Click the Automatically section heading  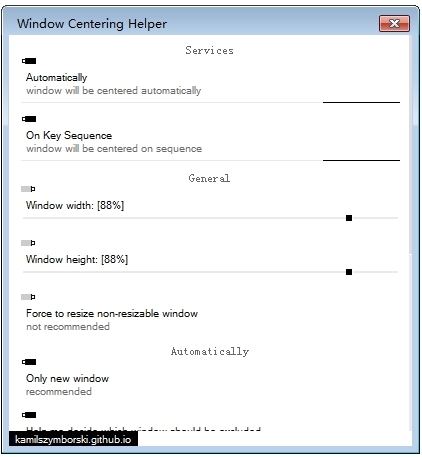pos(210,351)
